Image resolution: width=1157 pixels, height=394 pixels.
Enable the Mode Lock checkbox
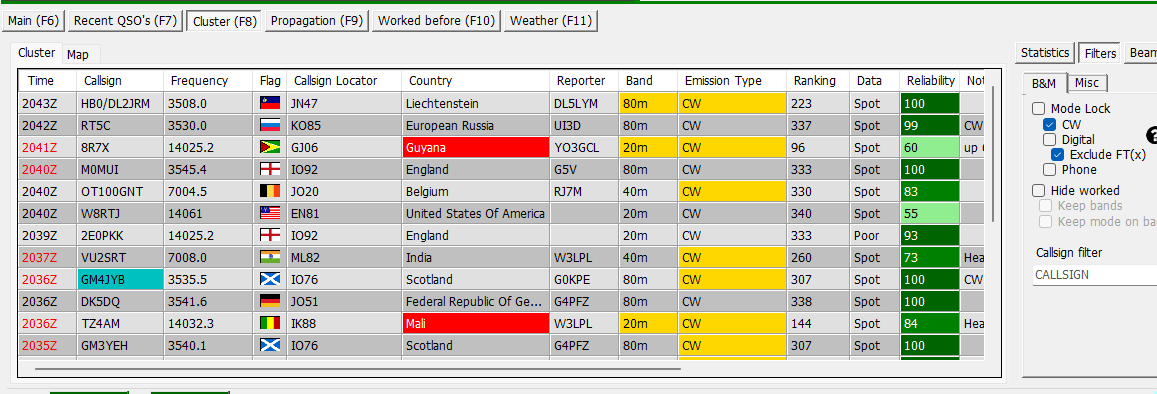pyautogui.click(x=1039, y=108)
